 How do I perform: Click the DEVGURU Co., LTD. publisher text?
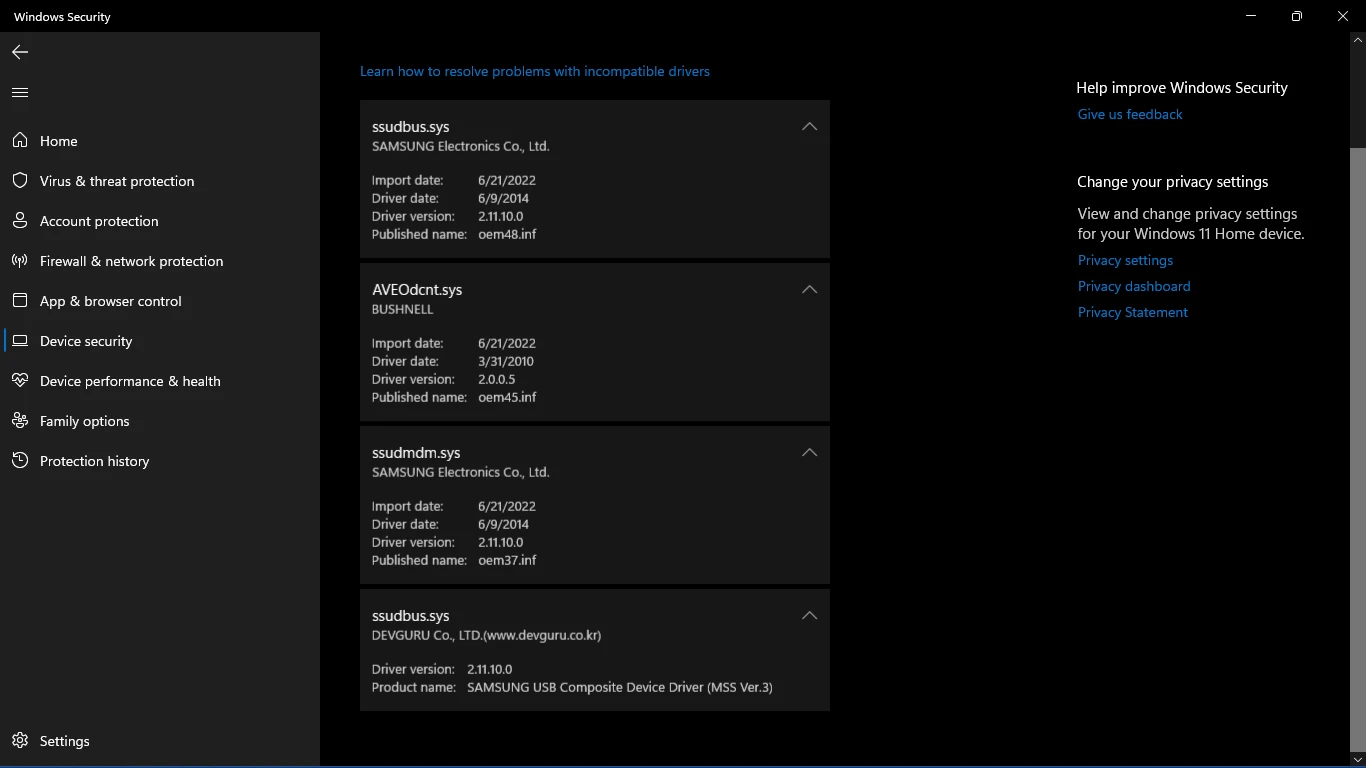486,635
